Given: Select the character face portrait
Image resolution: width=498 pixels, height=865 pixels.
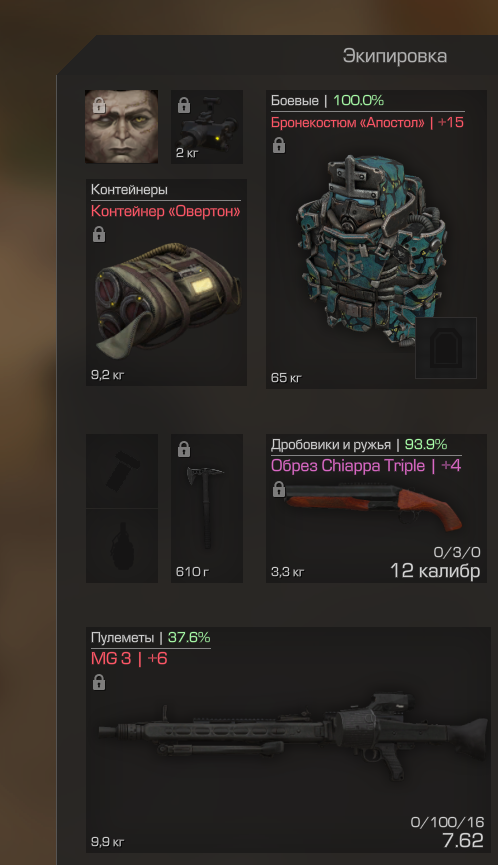Looking at the screenshot, I should (x=121, y=127).
